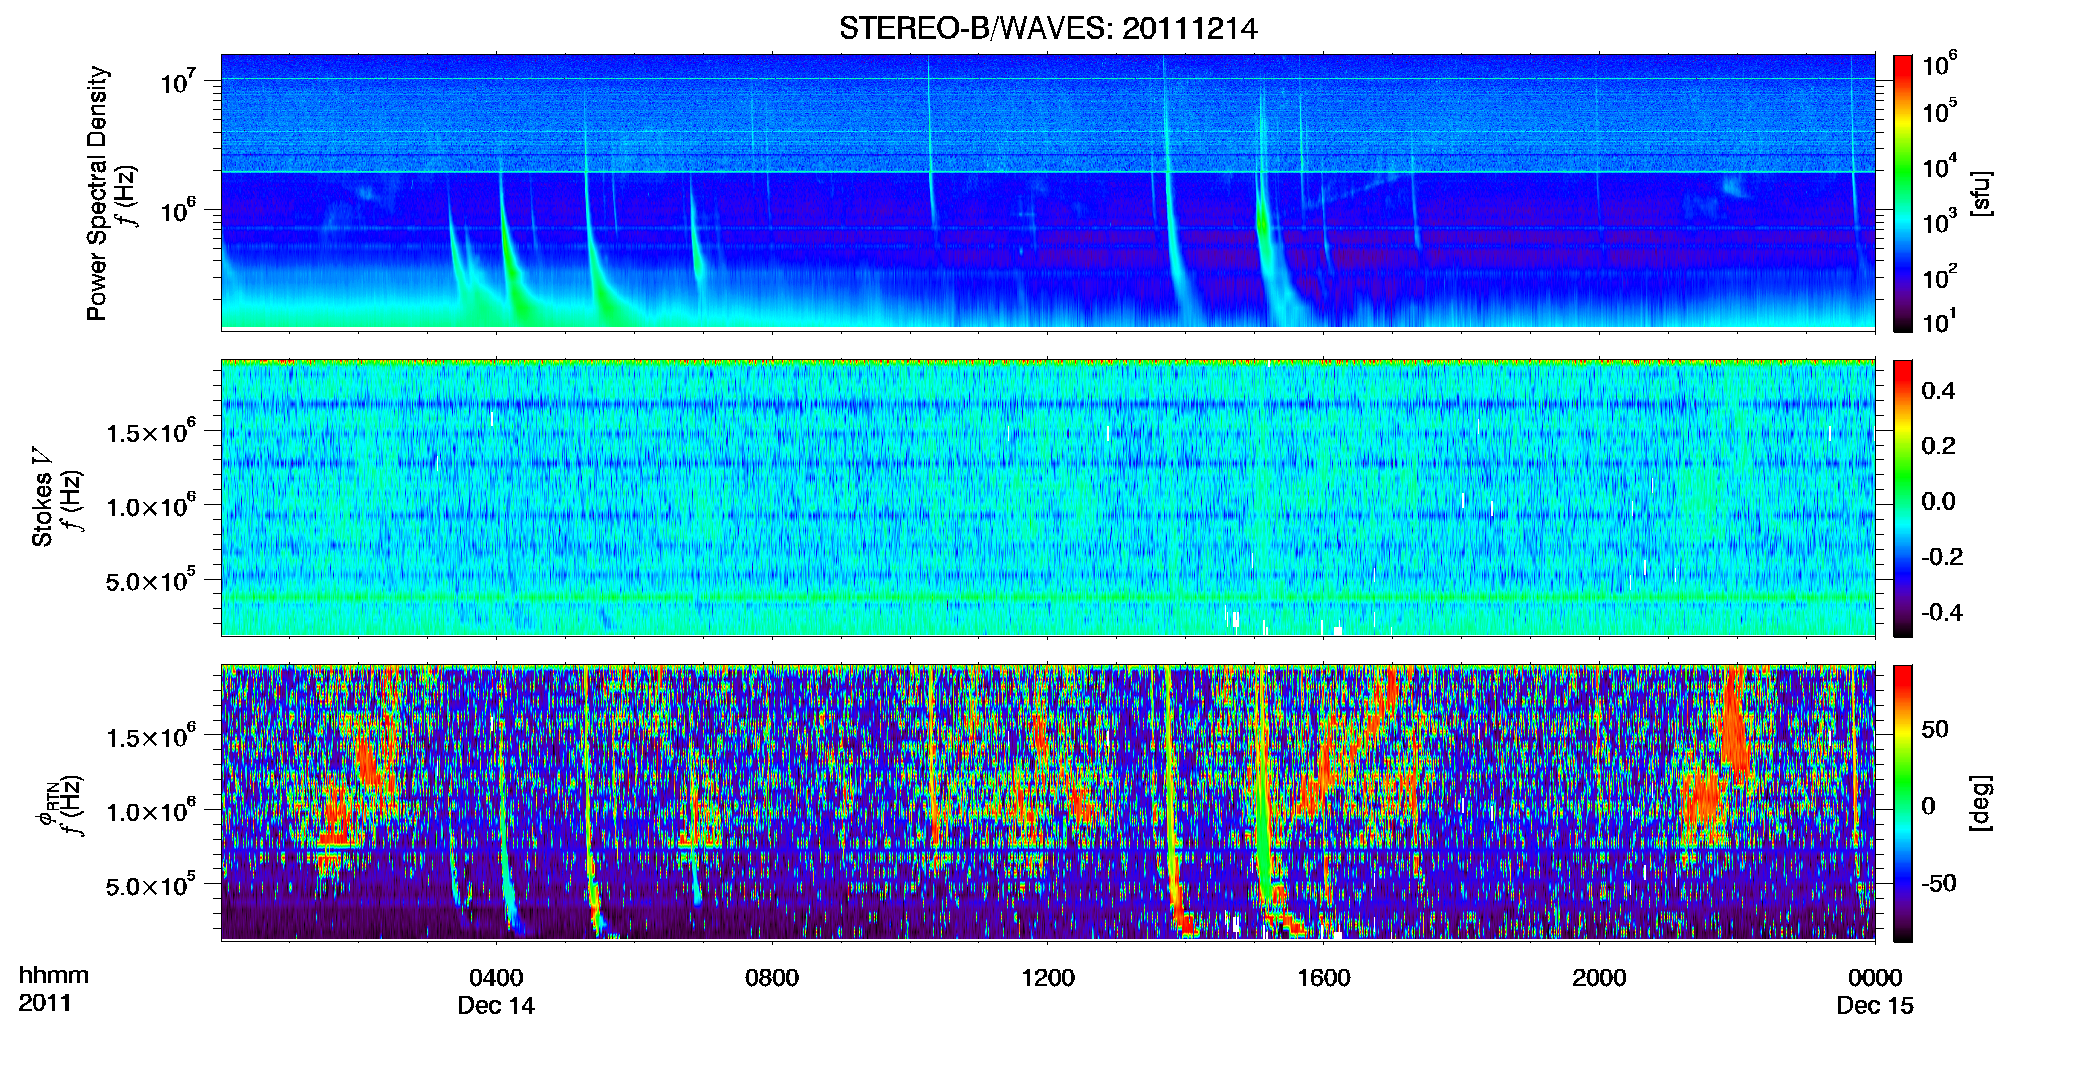2096x1080 pixels.
Task: Click the bottom phi RTN spectrogram panel
Action: point(1048,803)
